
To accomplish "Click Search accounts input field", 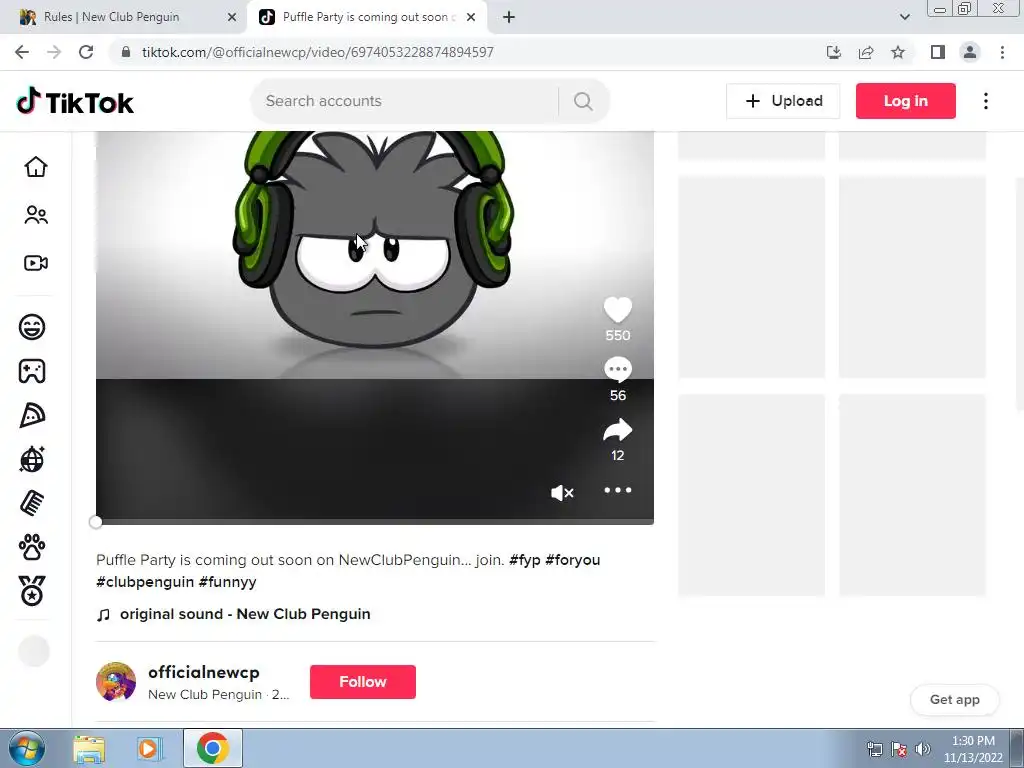I will coord(405,101).
